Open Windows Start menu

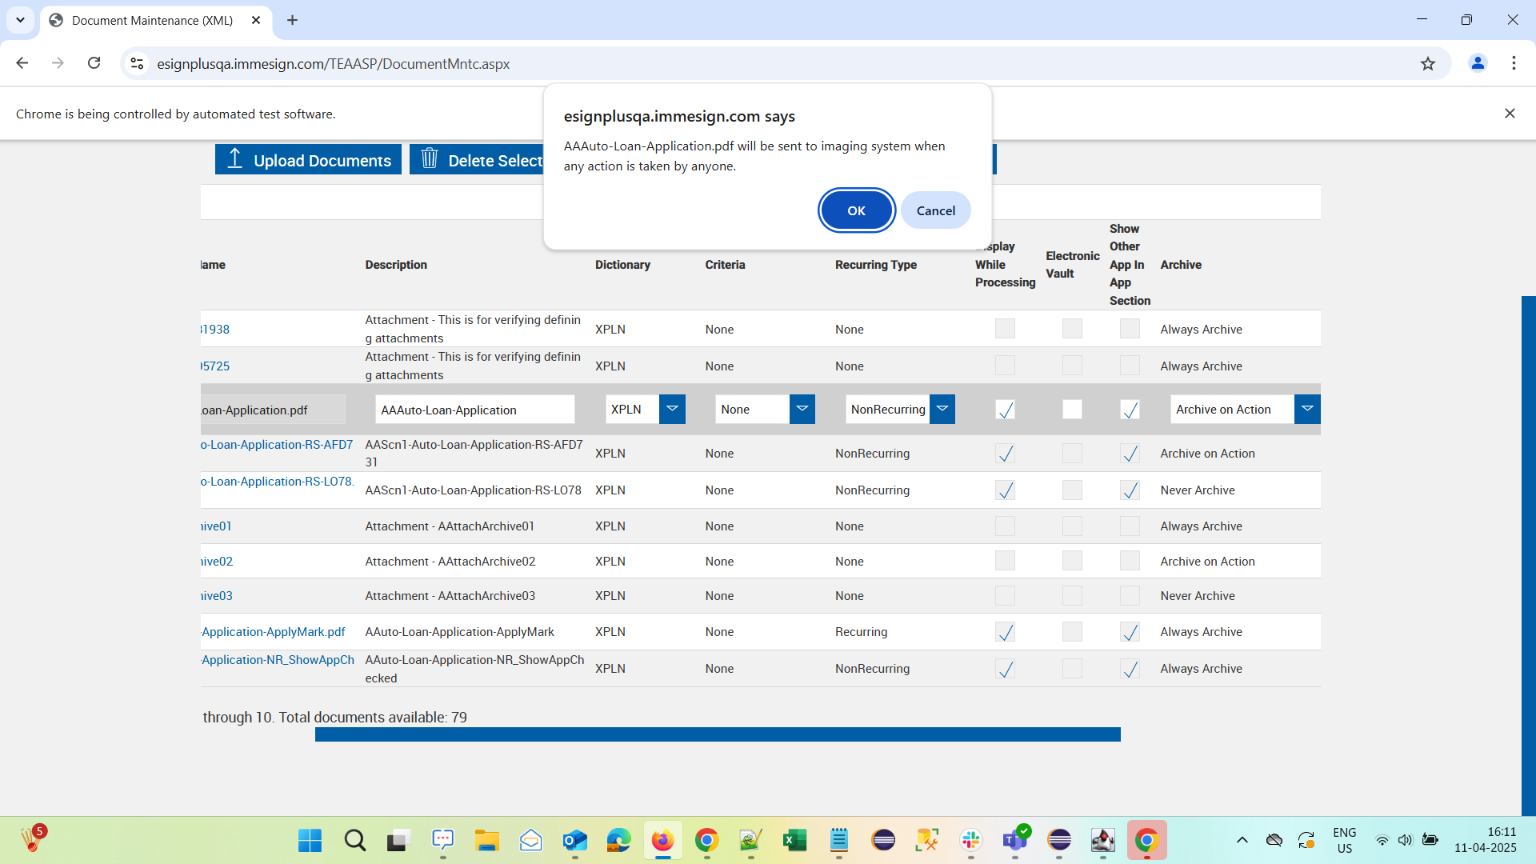[x=310, y=841]
